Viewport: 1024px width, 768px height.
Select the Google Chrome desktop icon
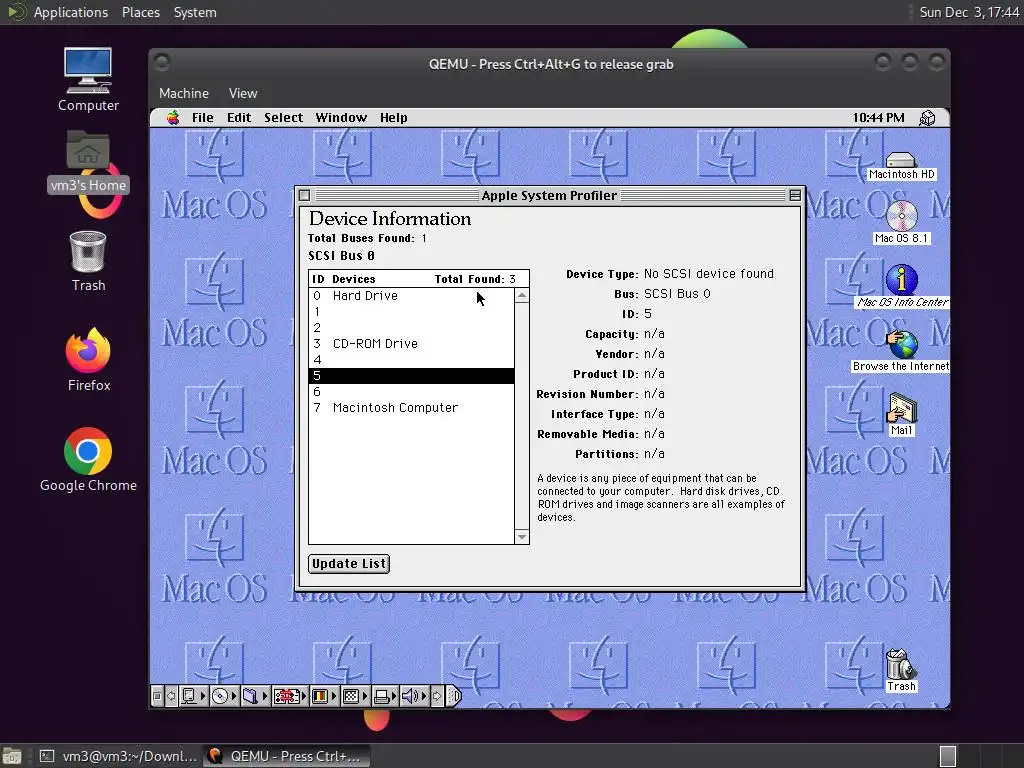coord(88,460)
